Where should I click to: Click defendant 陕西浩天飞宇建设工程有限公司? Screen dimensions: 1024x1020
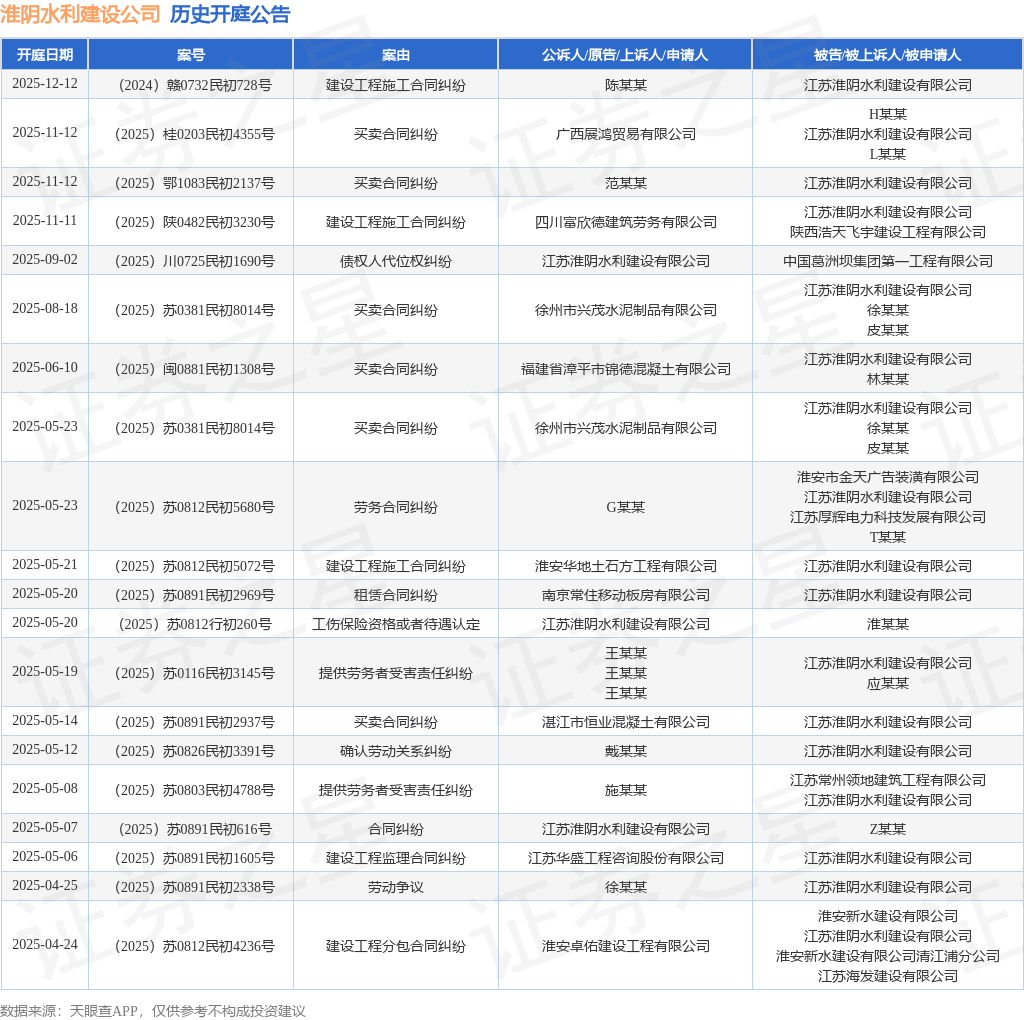[888, 232]
